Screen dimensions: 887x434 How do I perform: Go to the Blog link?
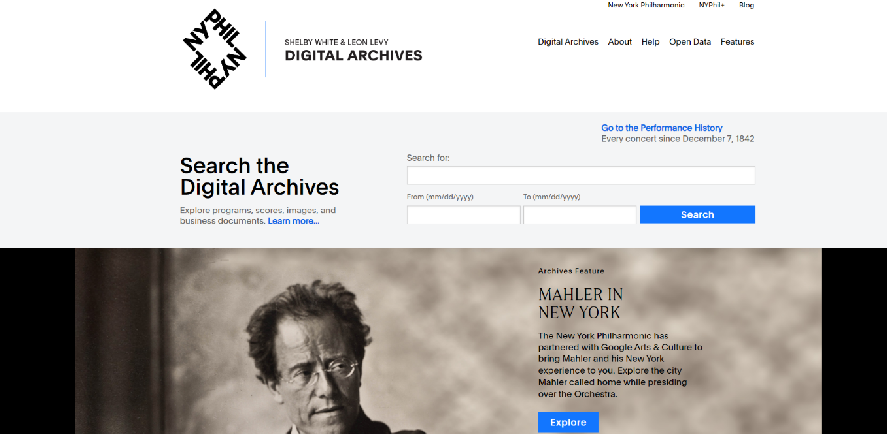click(x=746, y=5)
